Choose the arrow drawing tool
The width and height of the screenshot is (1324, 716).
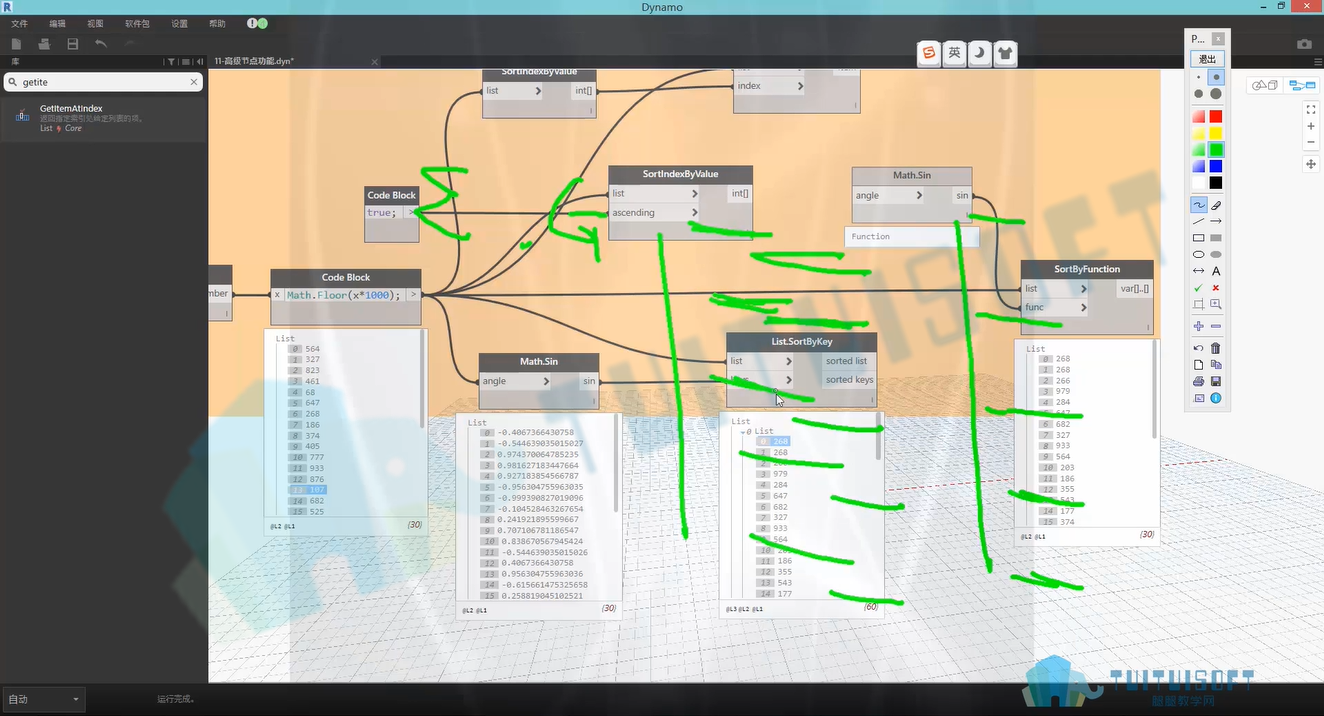1216,221
